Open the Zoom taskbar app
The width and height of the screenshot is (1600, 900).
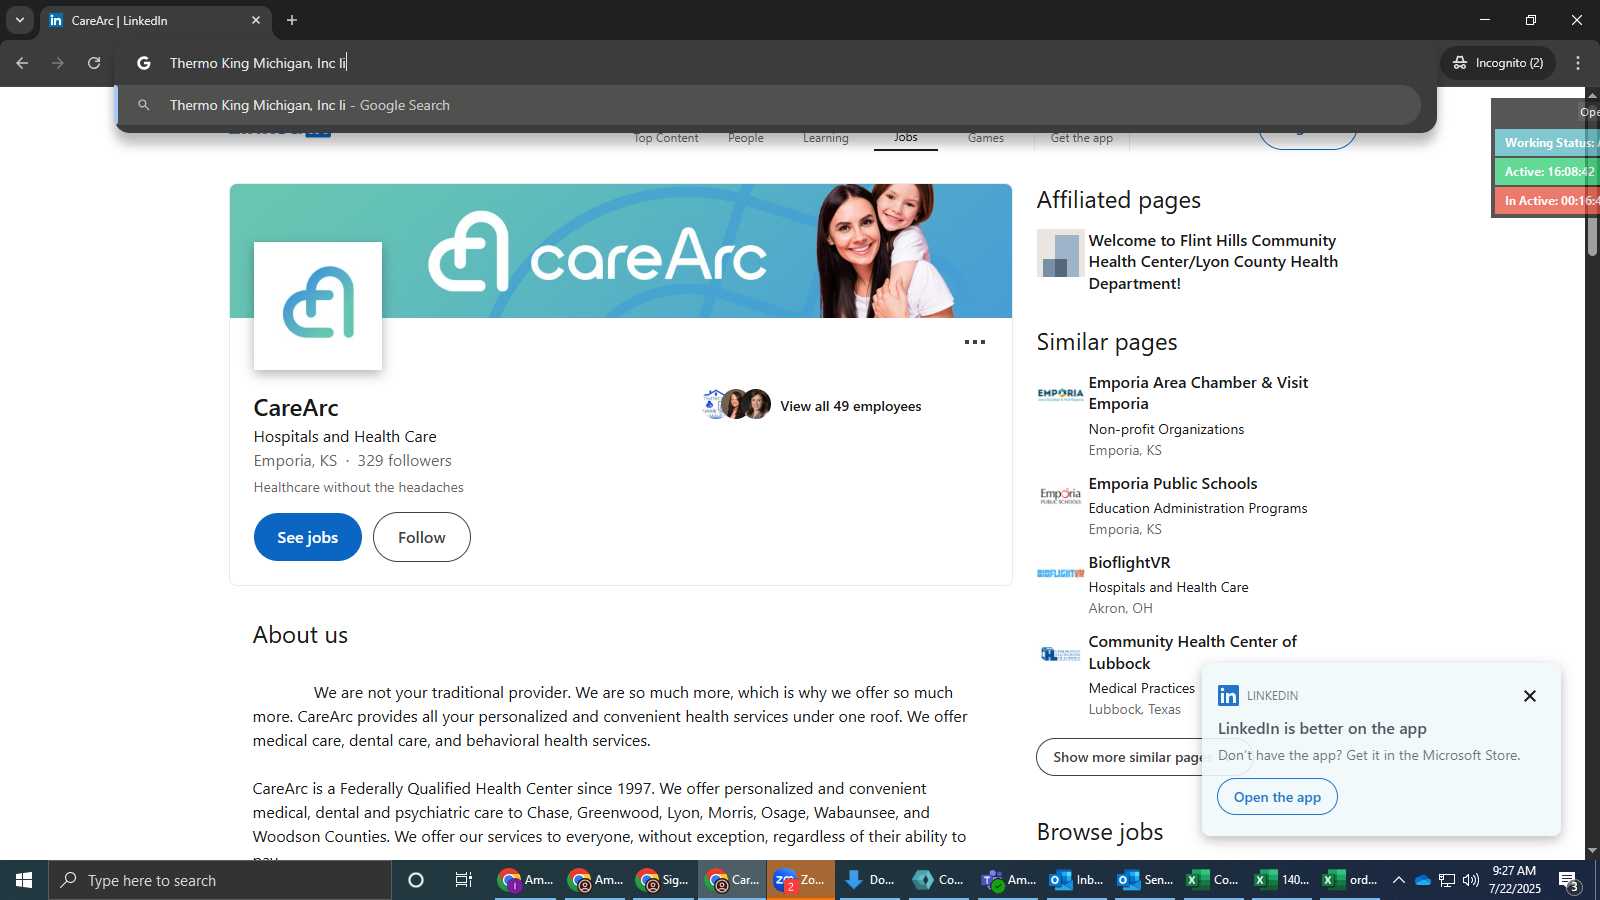[x=801, y=880]
